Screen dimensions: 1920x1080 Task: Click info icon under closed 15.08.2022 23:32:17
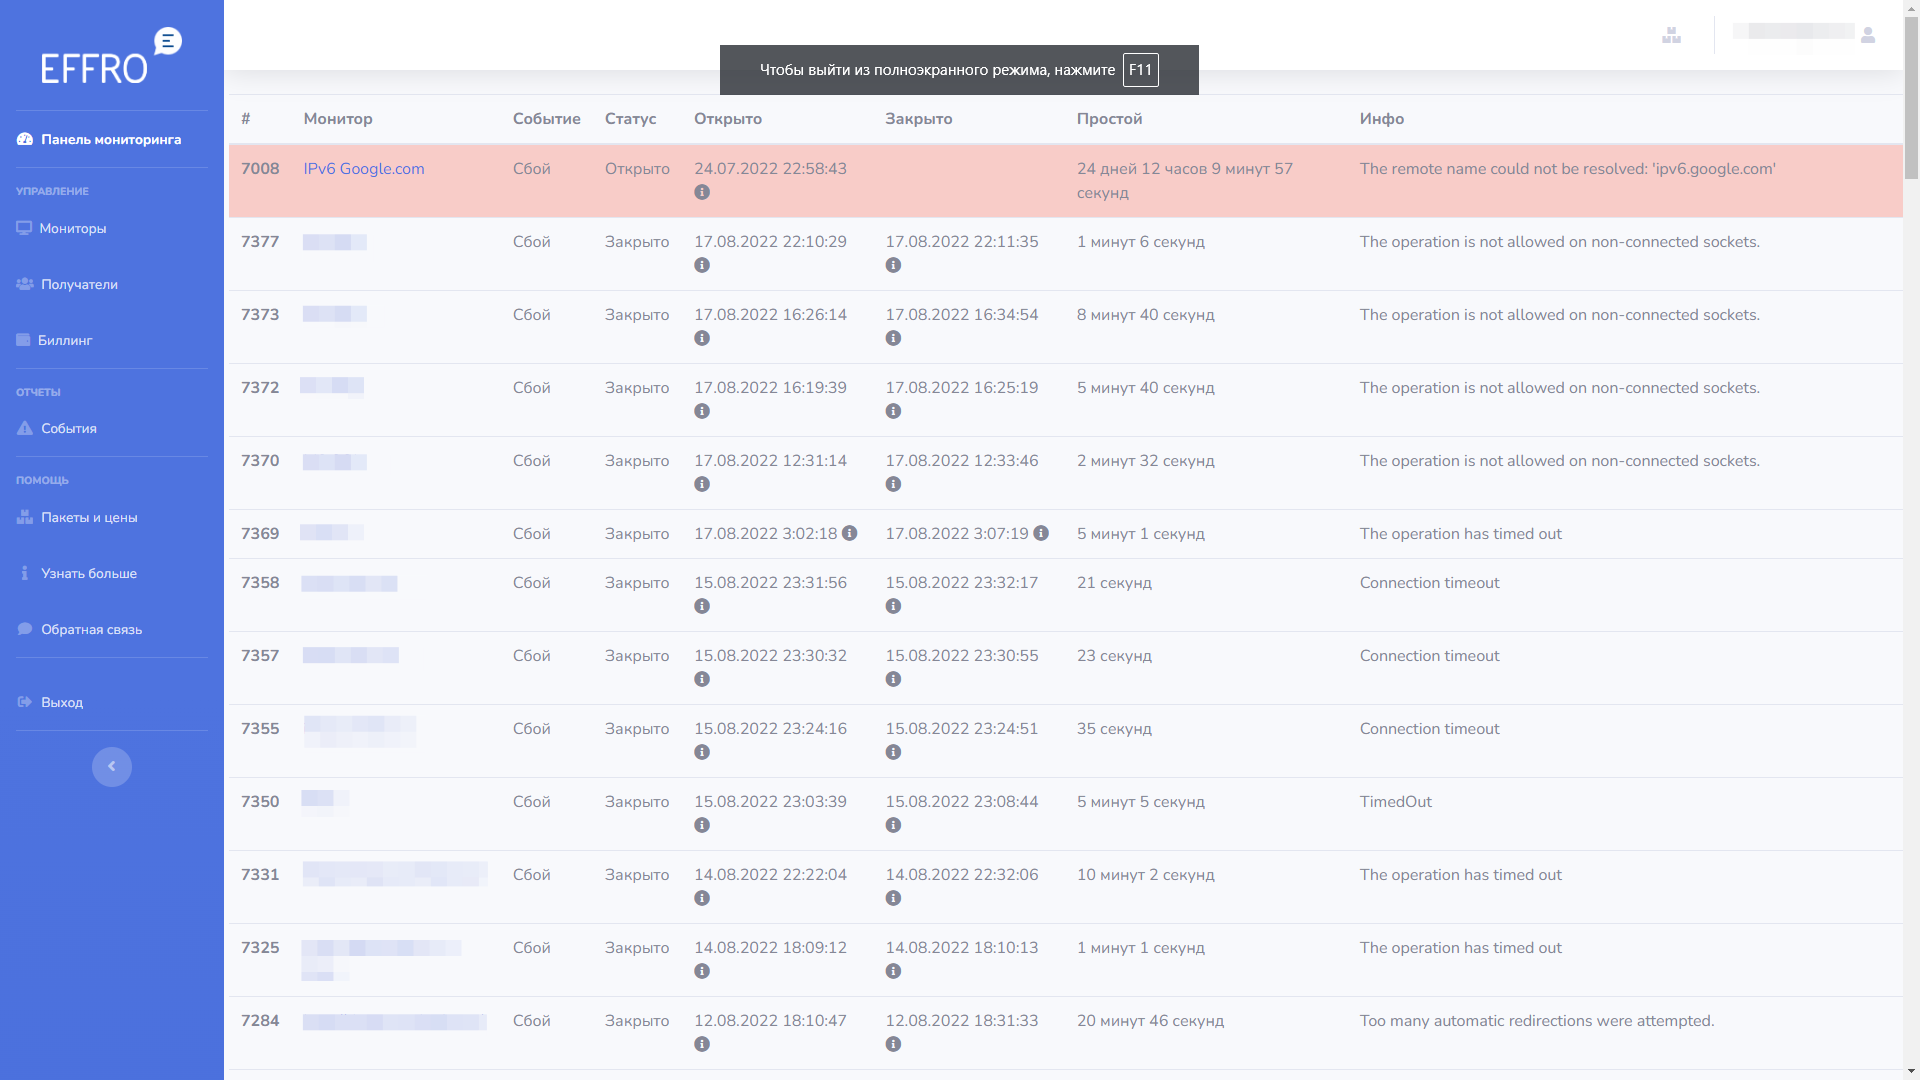[893, 606]
